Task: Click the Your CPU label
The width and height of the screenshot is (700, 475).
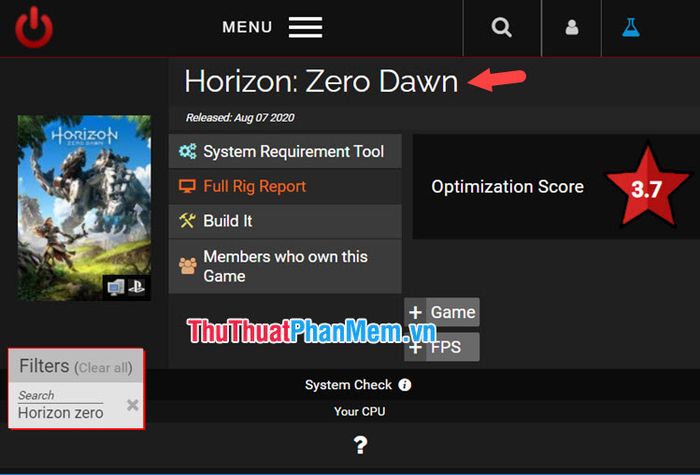Action: [360, 411]
